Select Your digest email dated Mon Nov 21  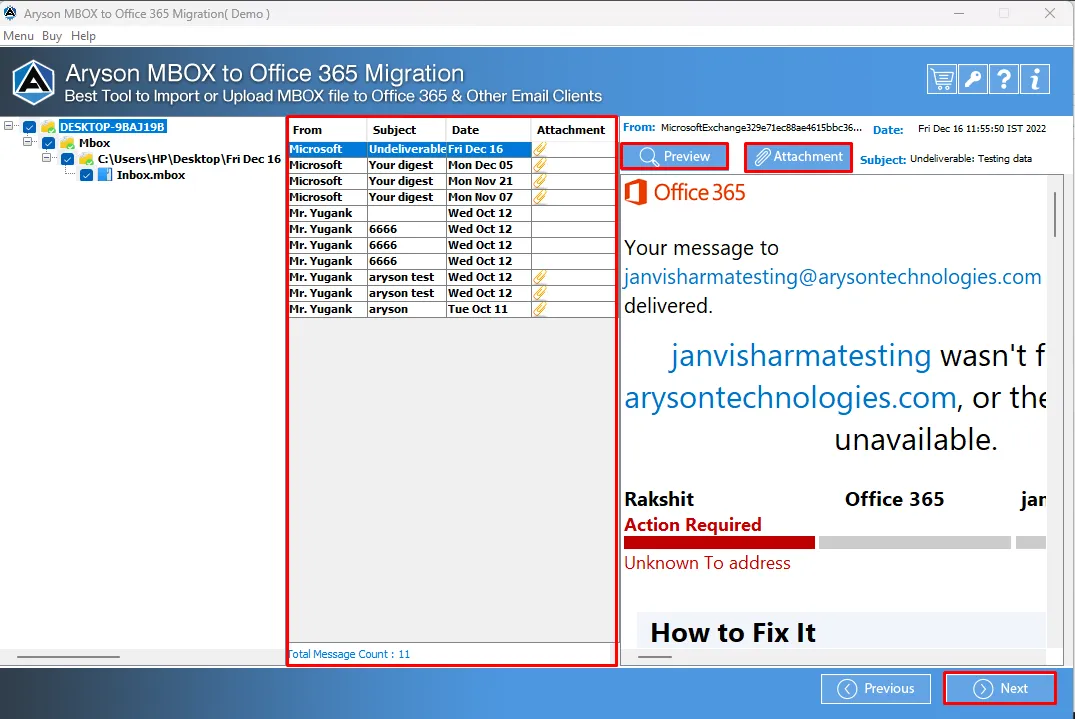(x=452, y=181)
